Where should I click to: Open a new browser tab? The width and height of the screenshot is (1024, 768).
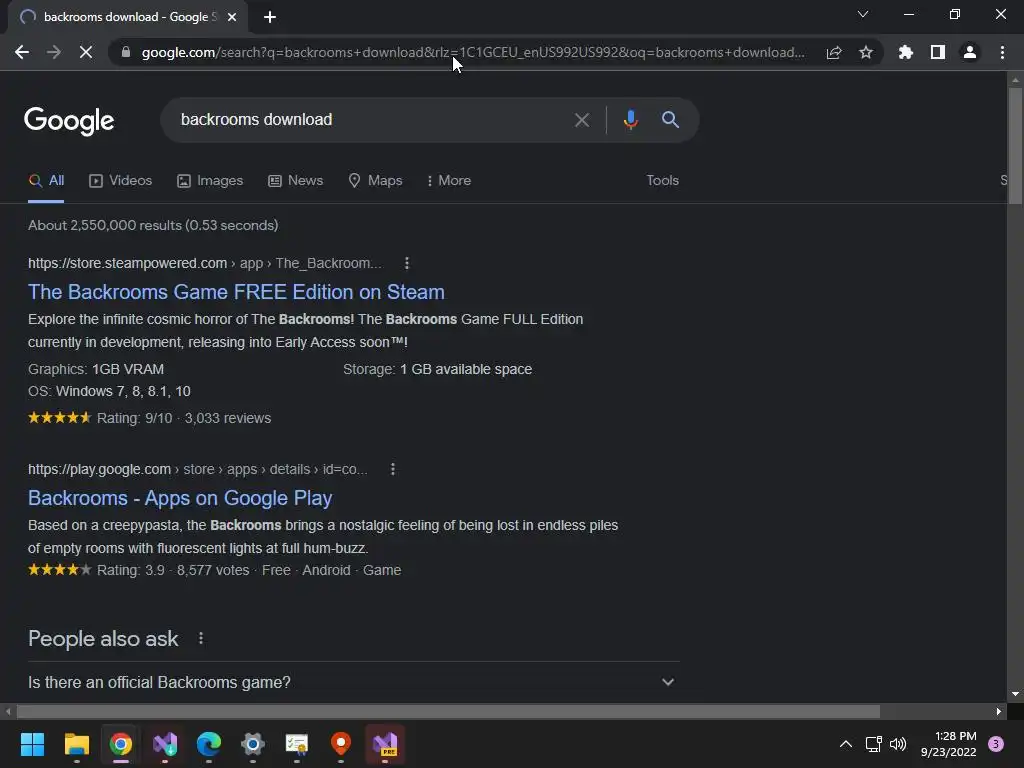pos(270,18)
